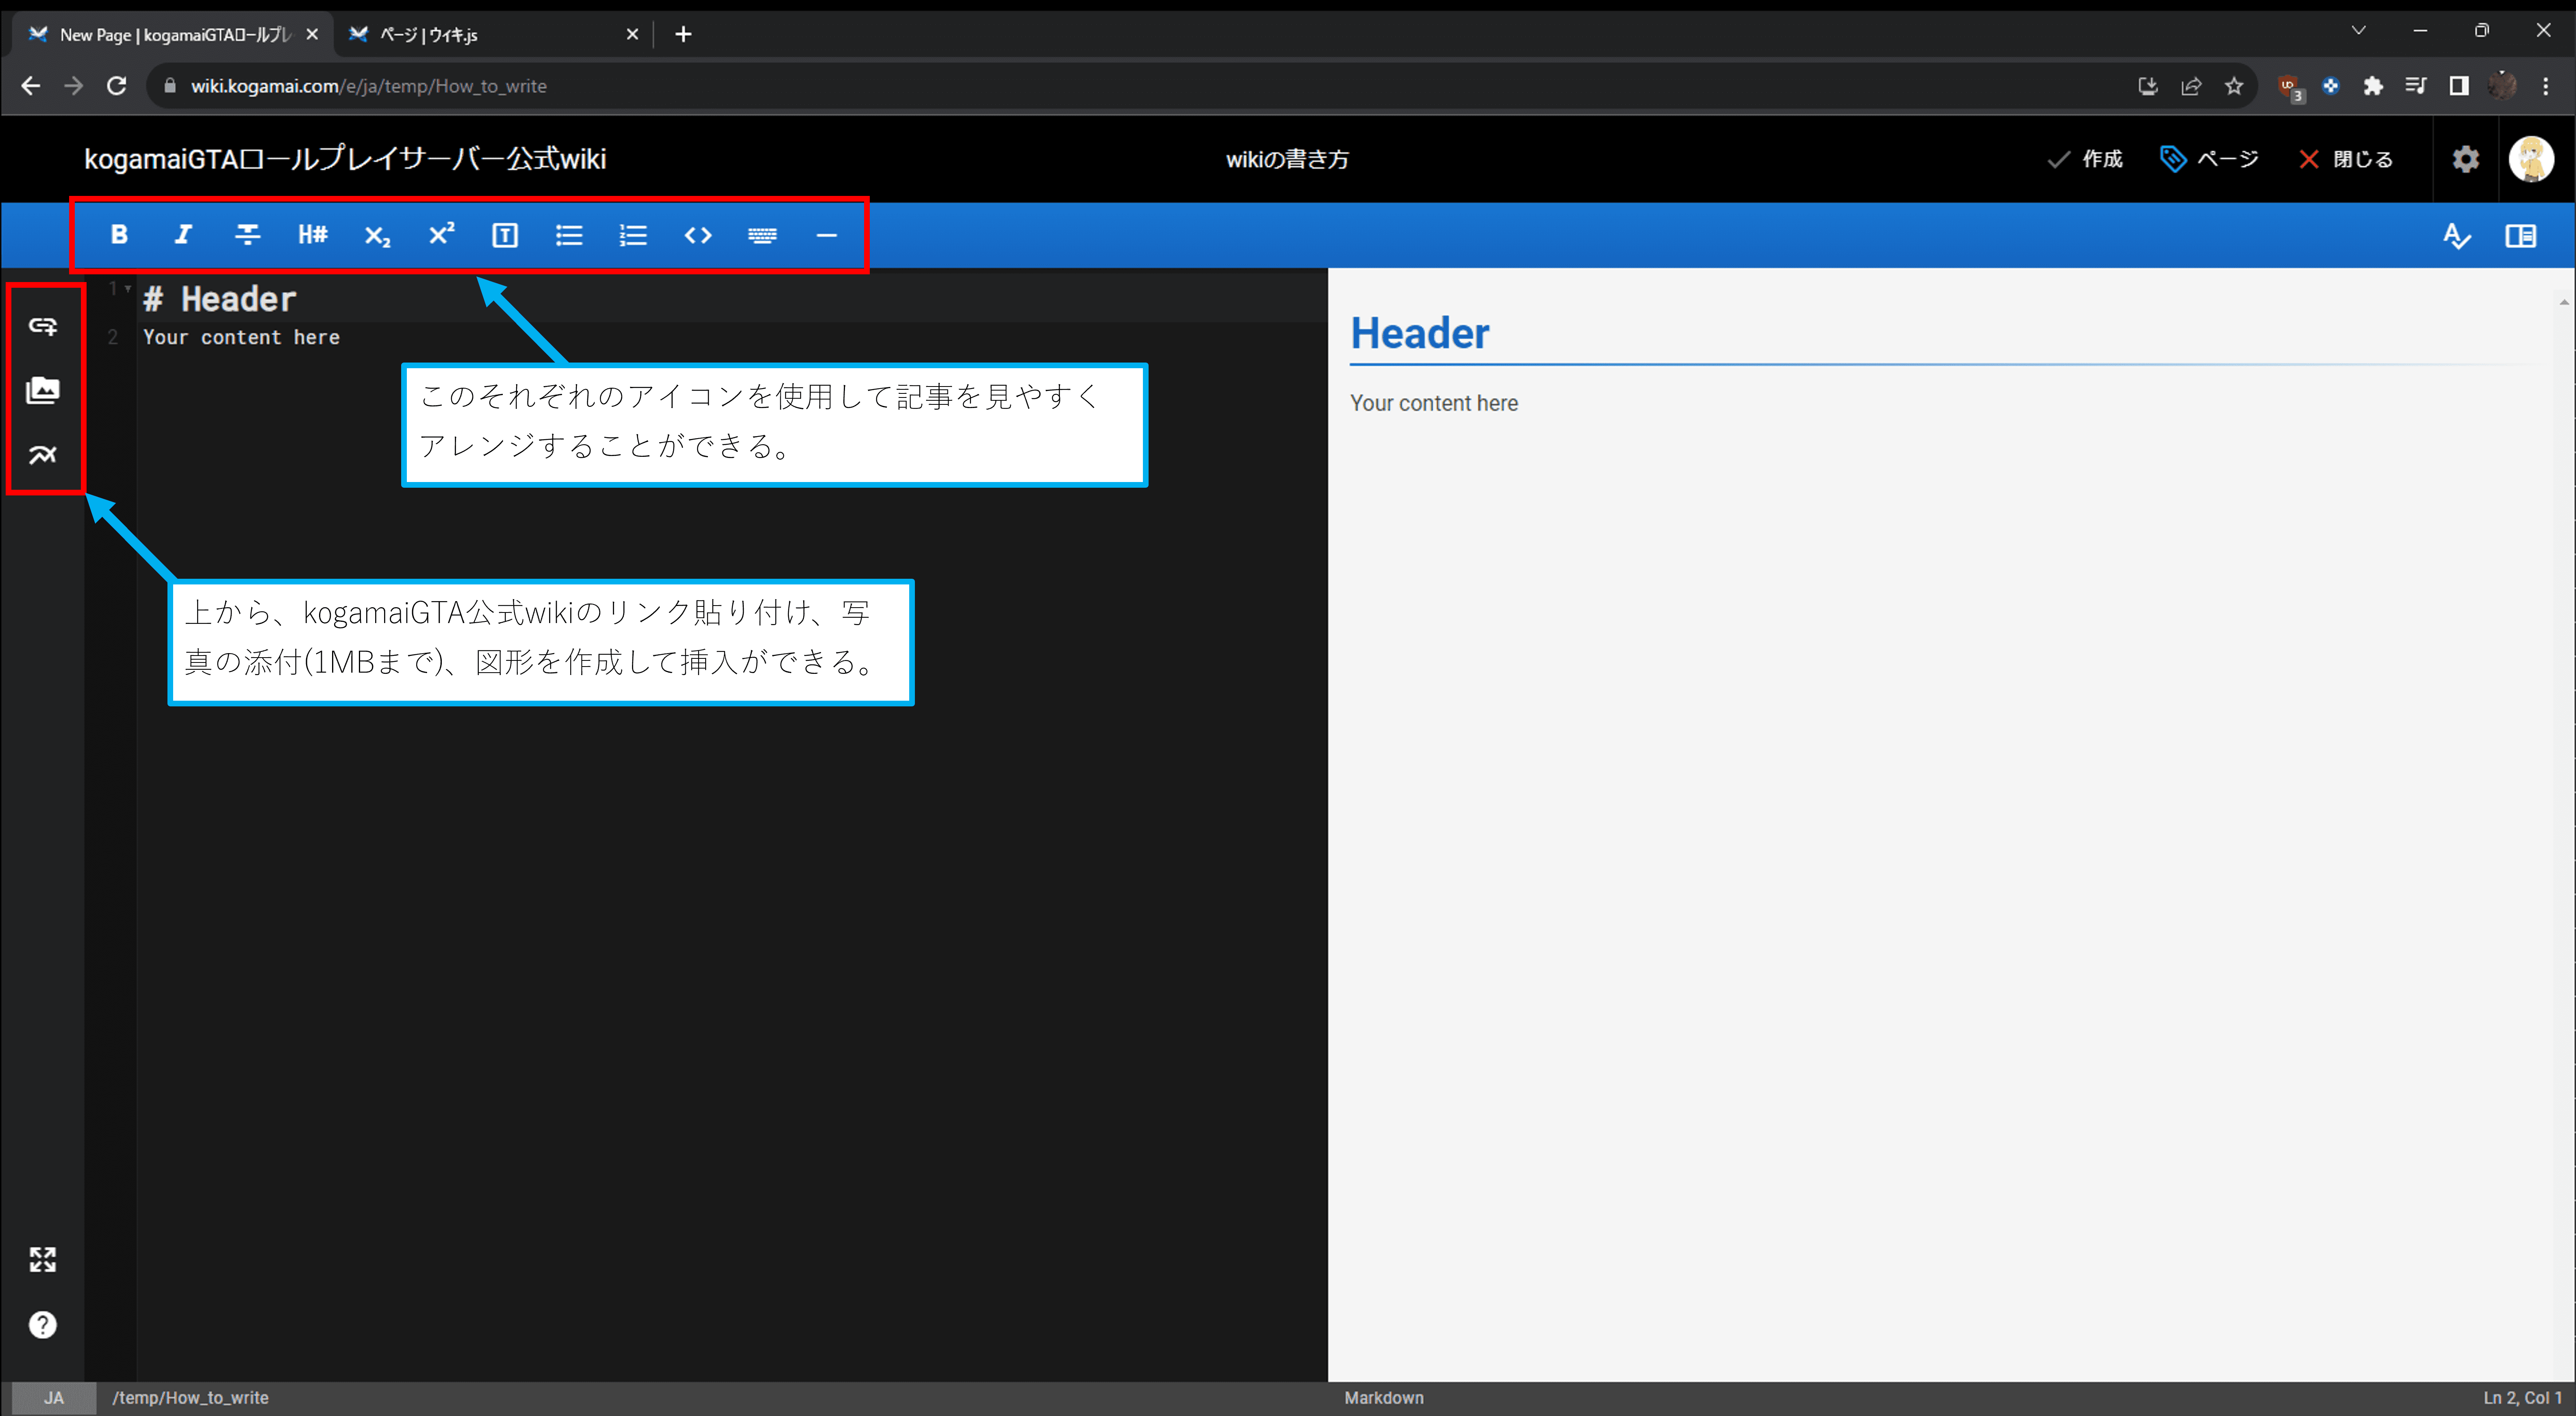Apply subscript formatting

click(377, 236)
